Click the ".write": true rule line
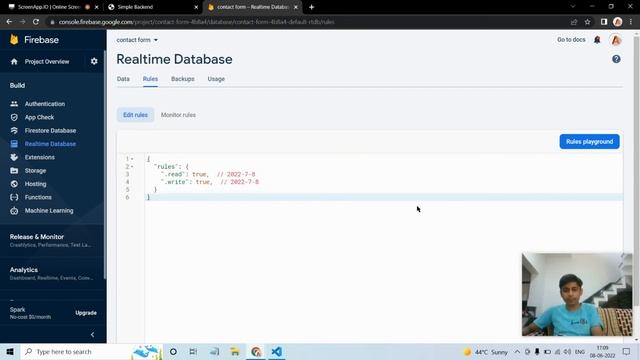The height and width of the screenshot is (360, 640). [x=210, y=182]
